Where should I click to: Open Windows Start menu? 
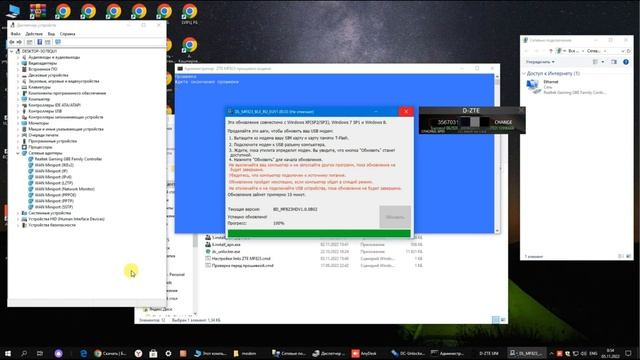click(7, 353)
